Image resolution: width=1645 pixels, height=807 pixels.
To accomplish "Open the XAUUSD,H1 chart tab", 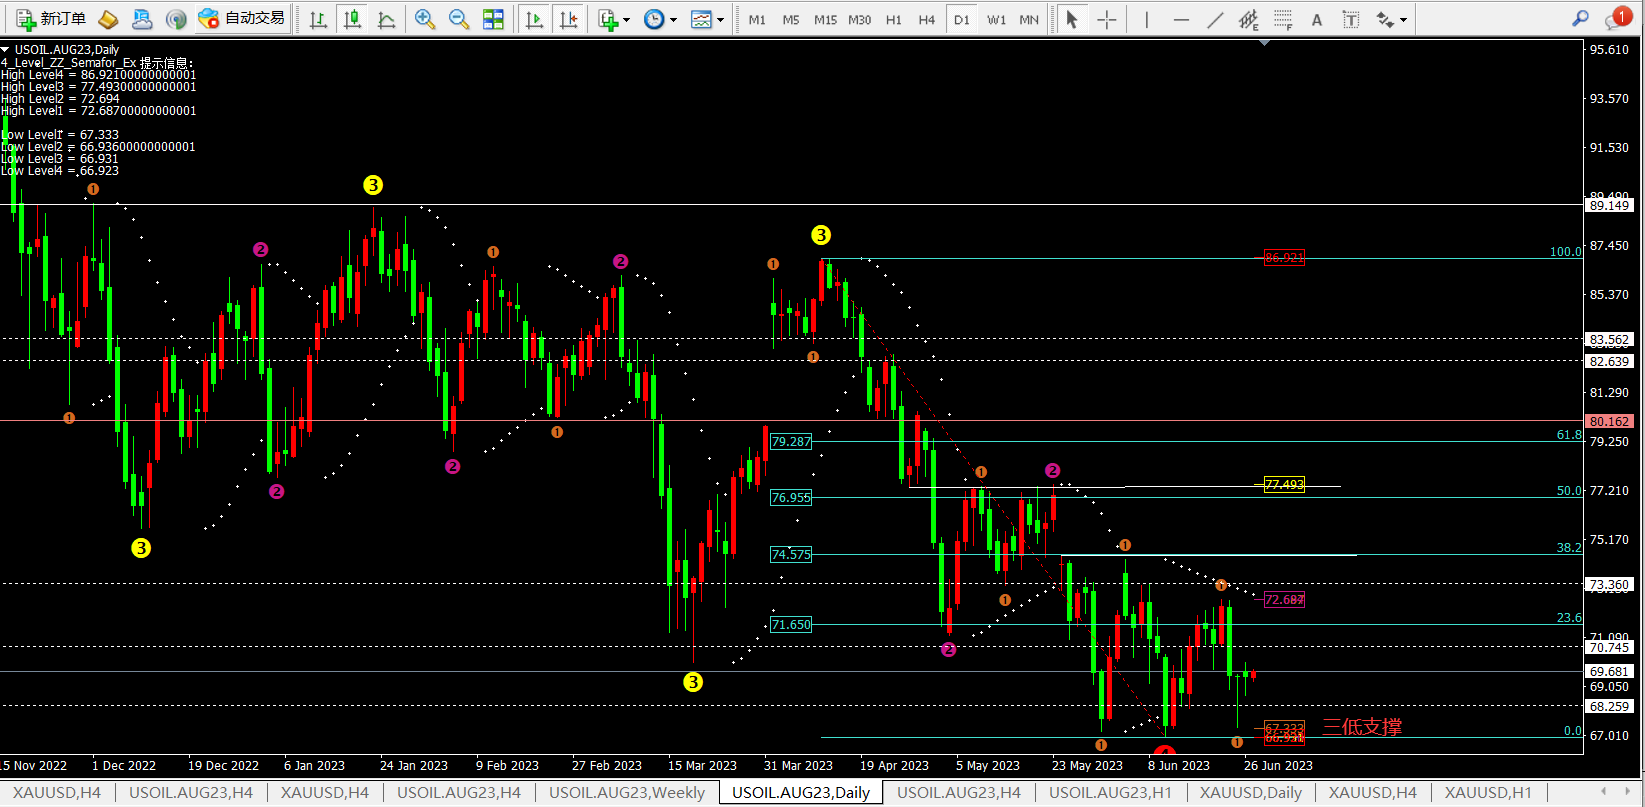I will (1488, 792).
